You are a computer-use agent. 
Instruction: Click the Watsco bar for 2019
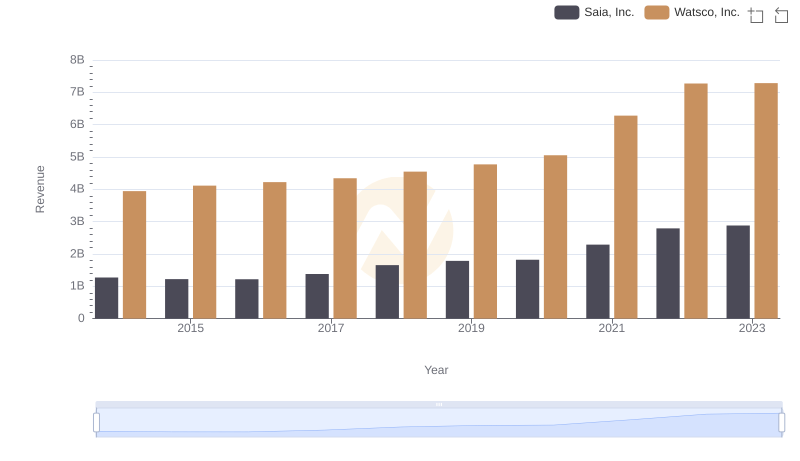[x=485, y=241]
